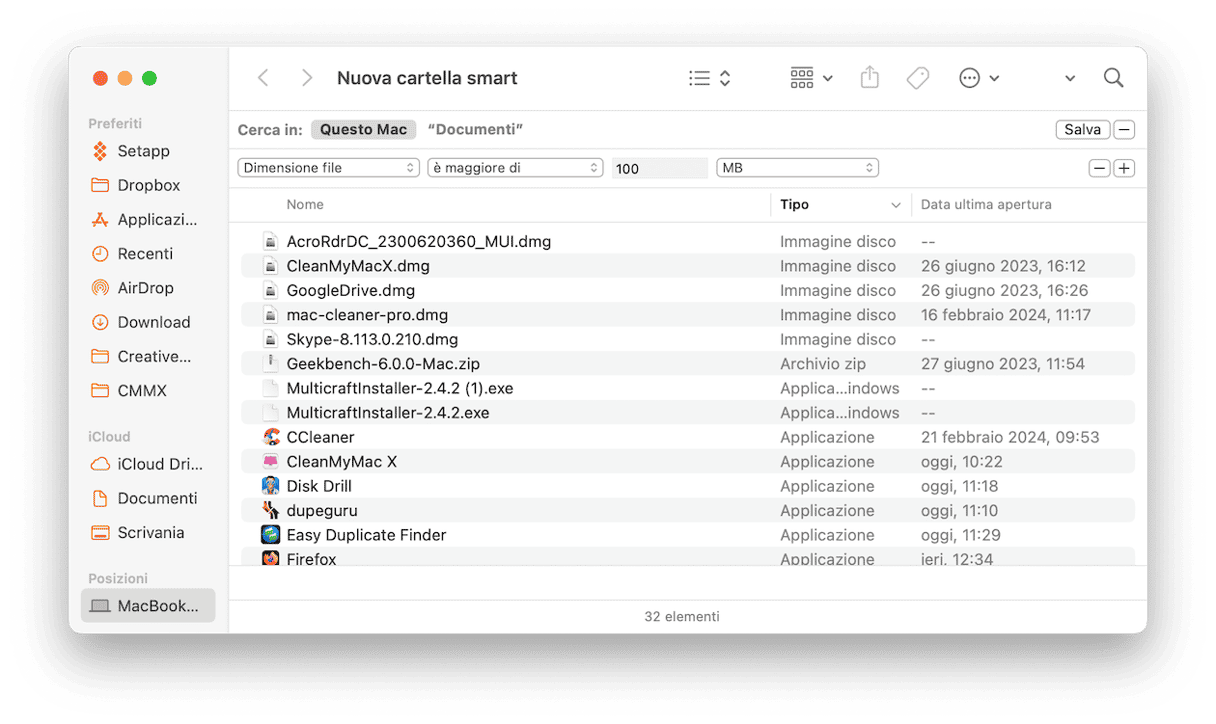The width and height of the screenshot is (1216, 724).
Task: Open the list view switcher
Action: (x=710, y=78)
